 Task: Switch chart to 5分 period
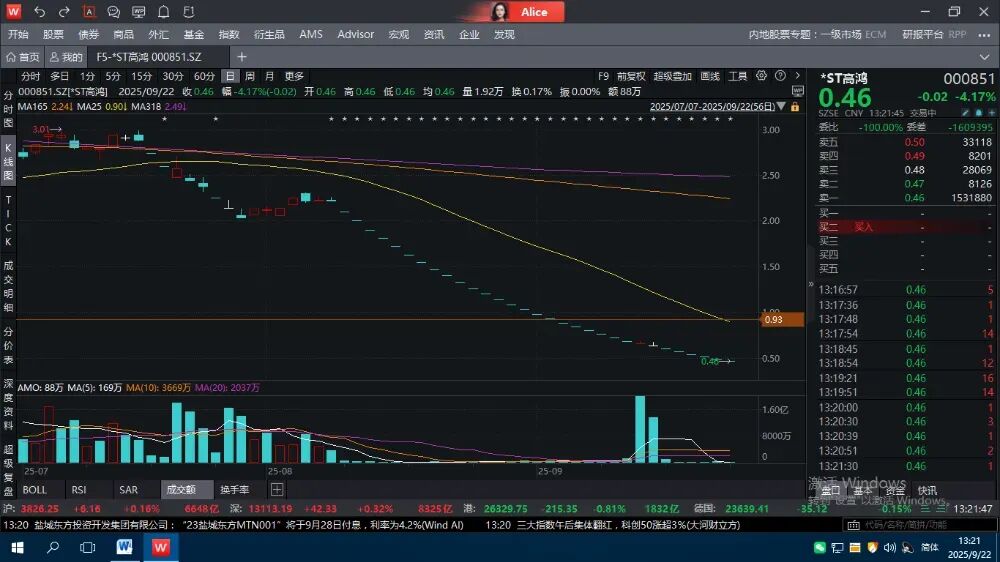coord(113,76)
